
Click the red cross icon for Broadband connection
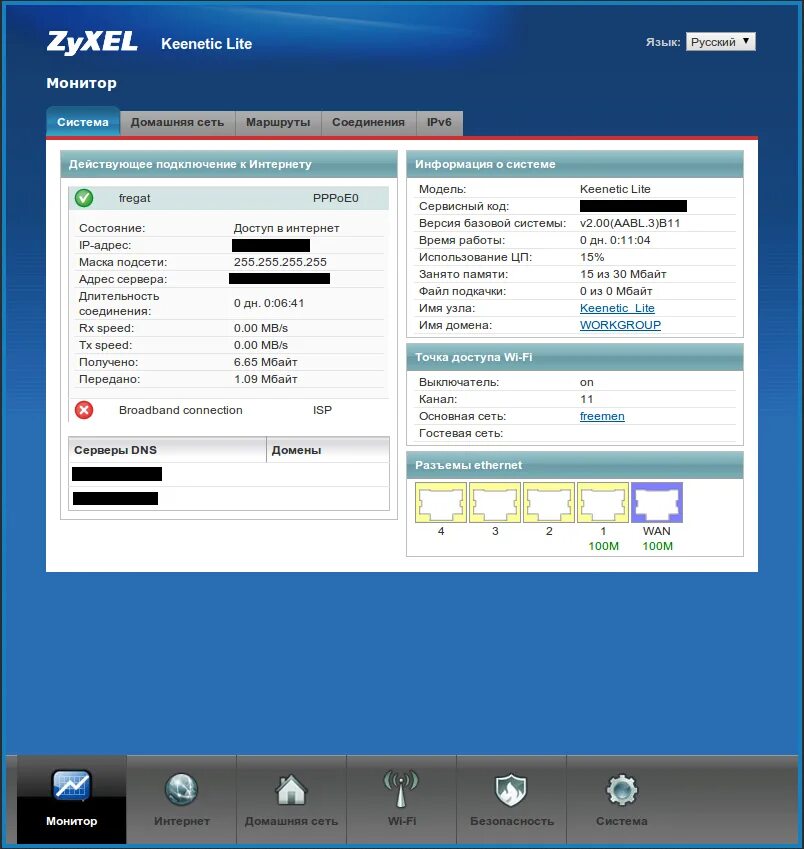(x=84, y=410)
